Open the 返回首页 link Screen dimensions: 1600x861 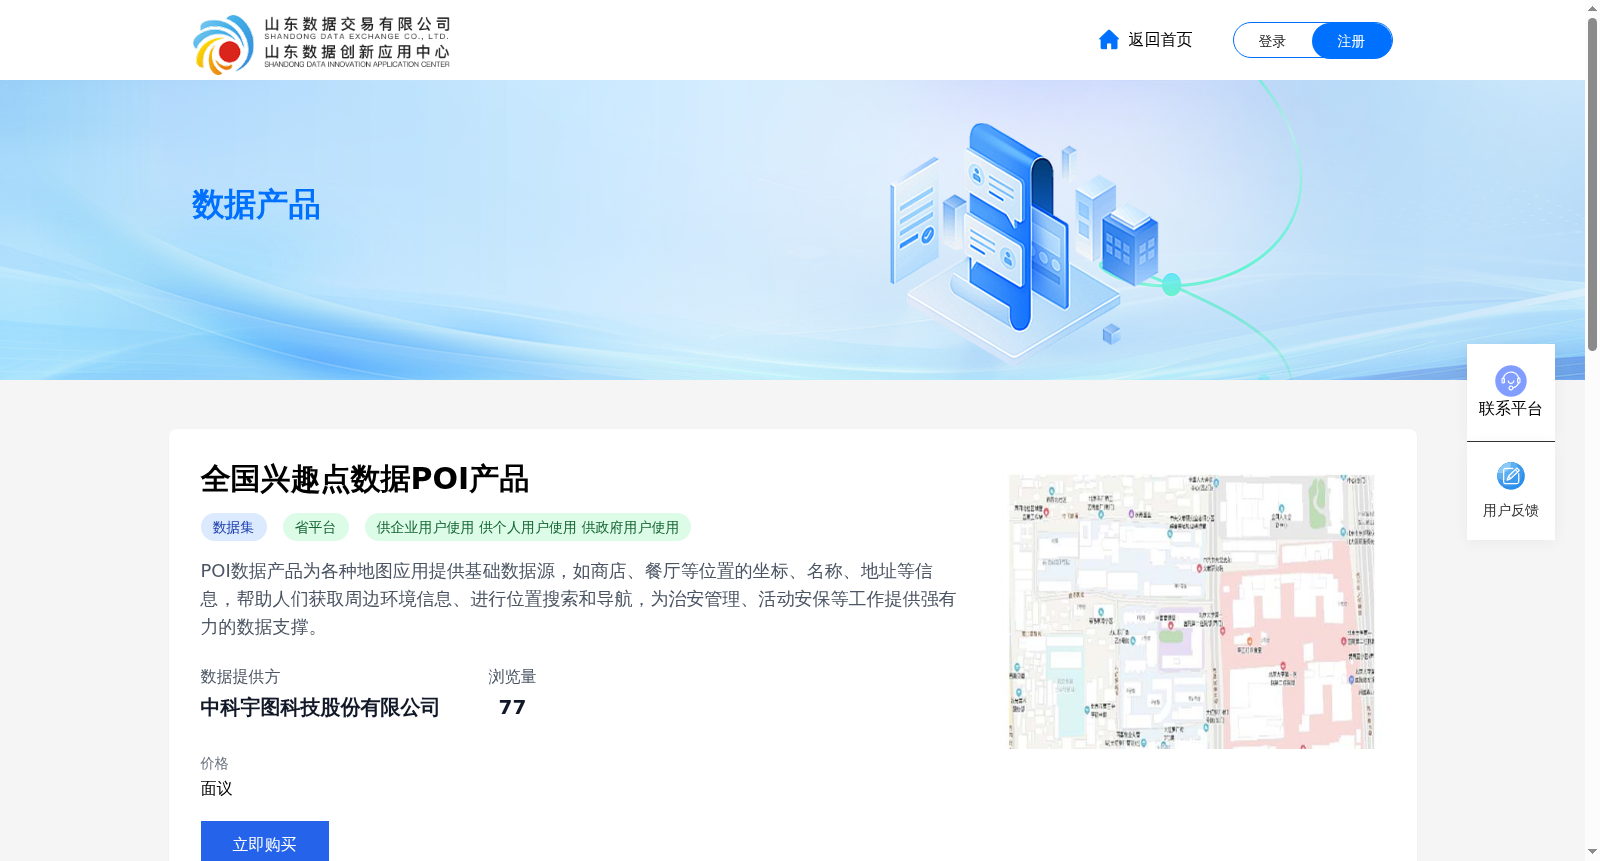pos(1160,40)
